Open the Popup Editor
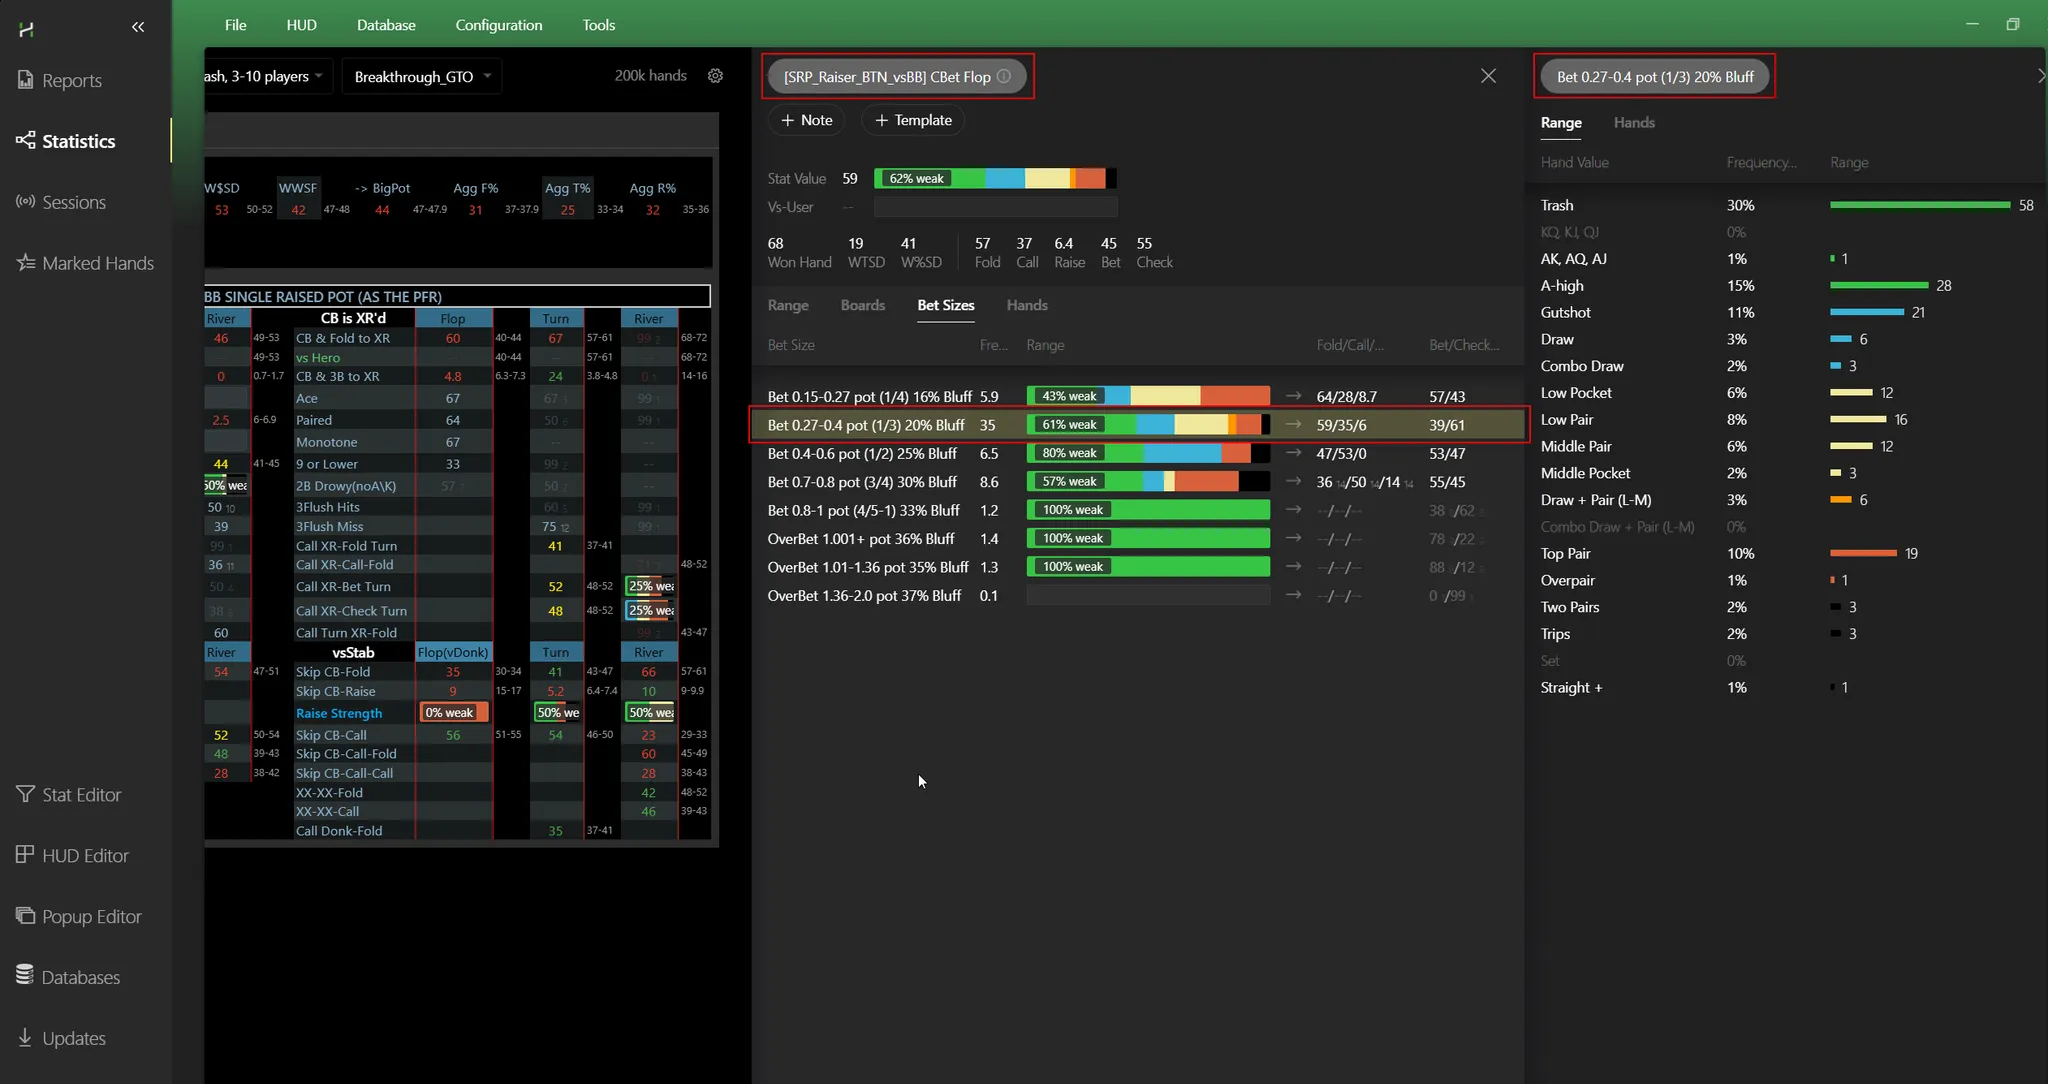 pos(91,917)
